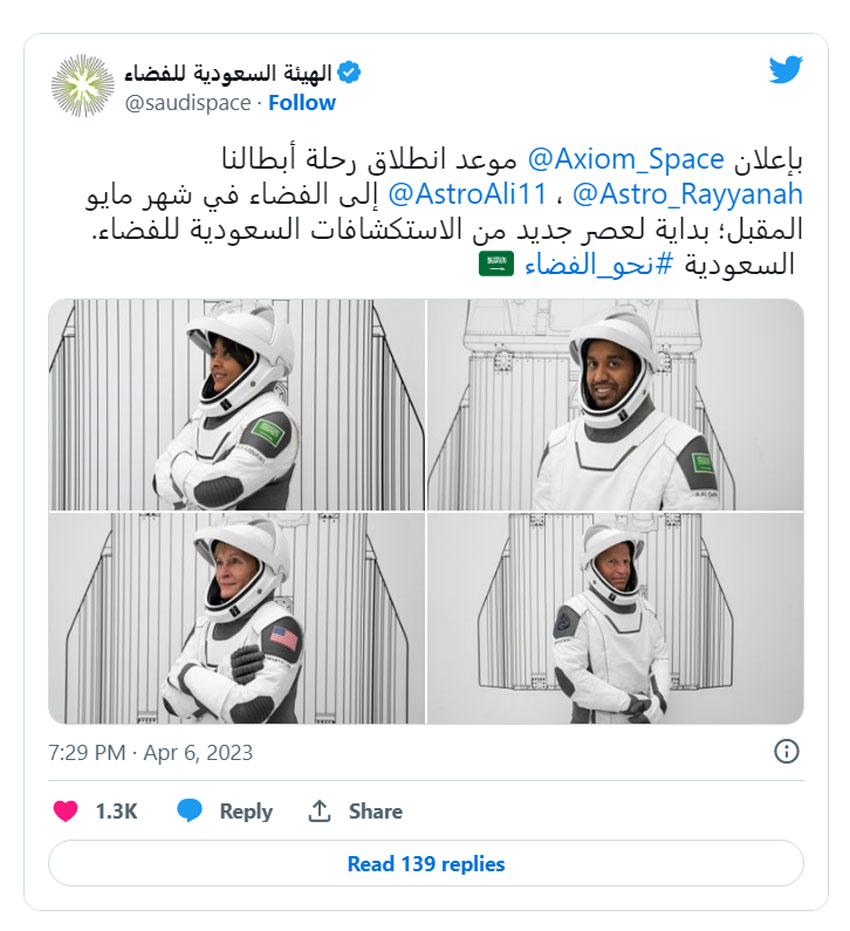Click the Twitter bird logo
Image resolution: width=850 pixels, height=931 pixels.
click(785, 71)
